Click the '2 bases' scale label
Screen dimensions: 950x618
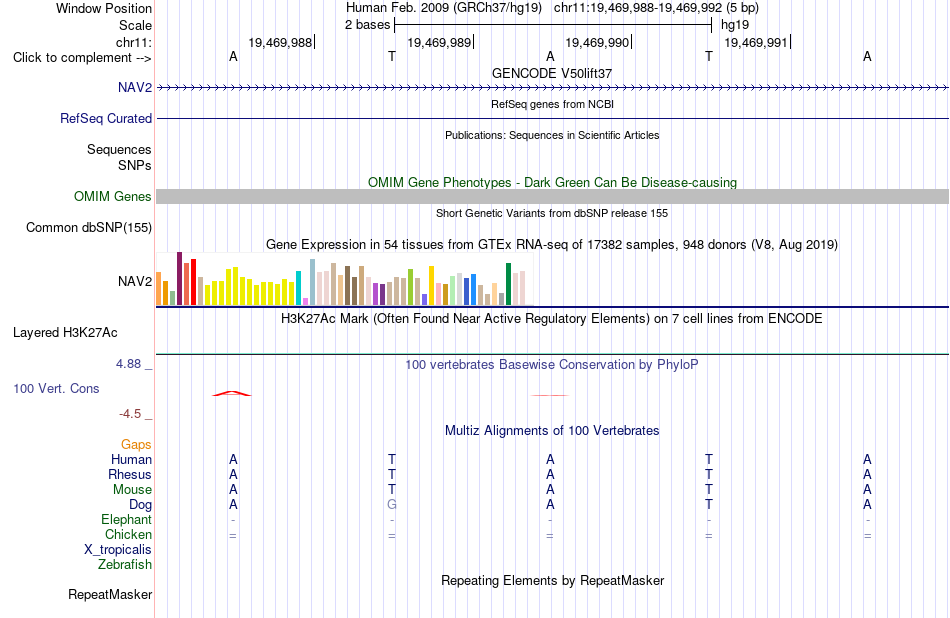pos(367,25)
